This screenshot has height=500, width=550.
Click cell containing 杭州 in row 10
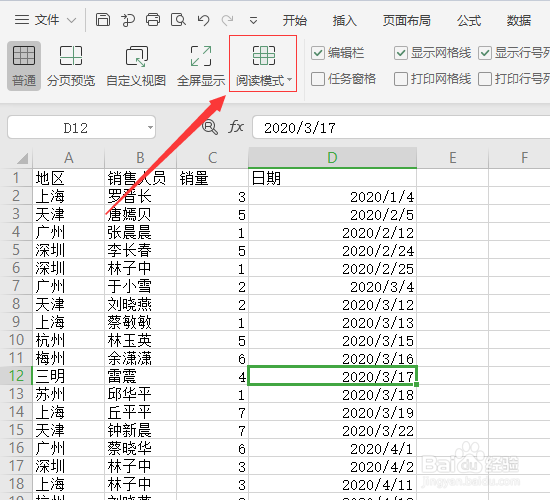[69, 340]
